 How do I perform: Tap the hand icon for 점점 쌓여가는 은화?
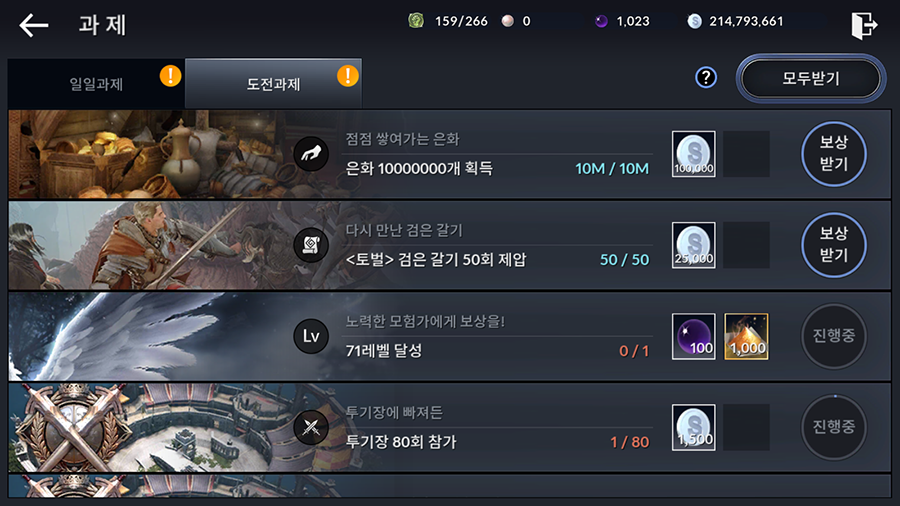click(x=311, y=154)
